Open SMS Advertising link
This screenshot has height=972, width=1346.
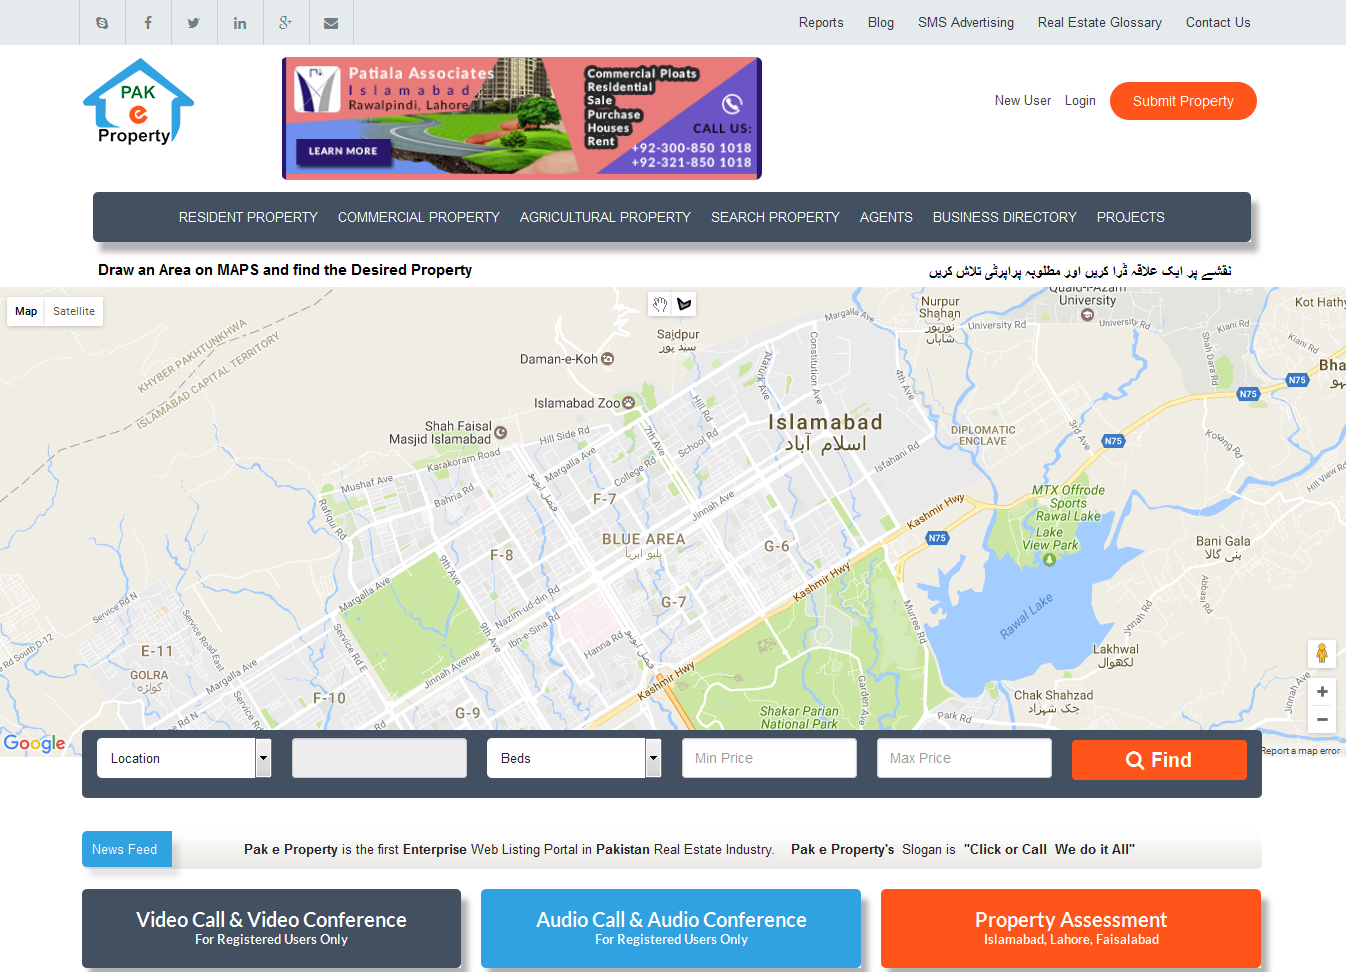pyautogui.click(x=966, y=22)
